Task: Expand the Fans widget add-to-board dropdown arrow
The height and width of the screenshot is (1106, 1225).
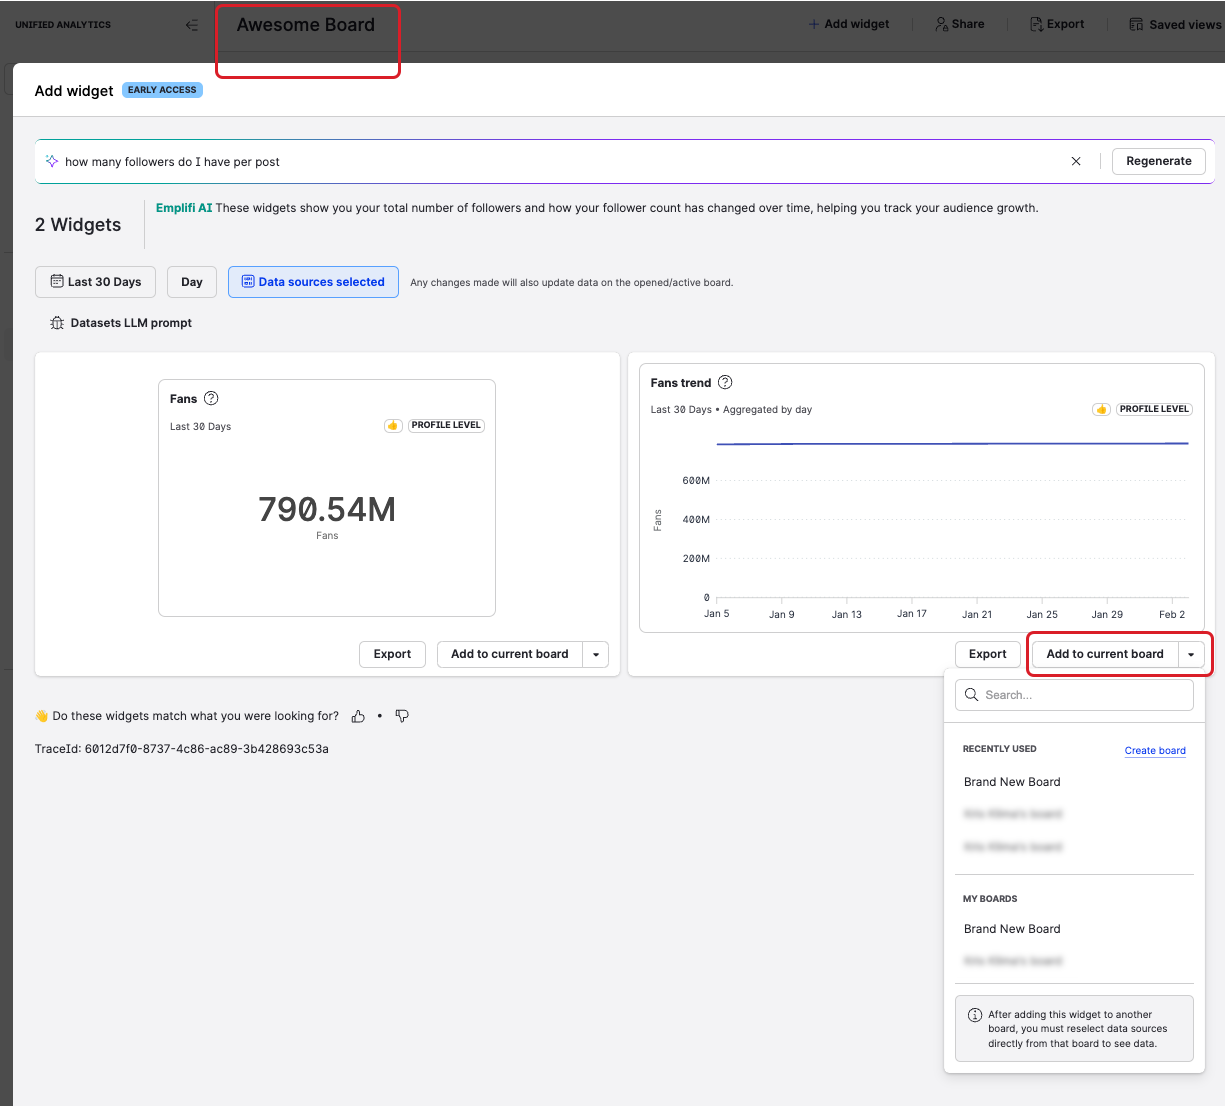Action: [596, 655]
